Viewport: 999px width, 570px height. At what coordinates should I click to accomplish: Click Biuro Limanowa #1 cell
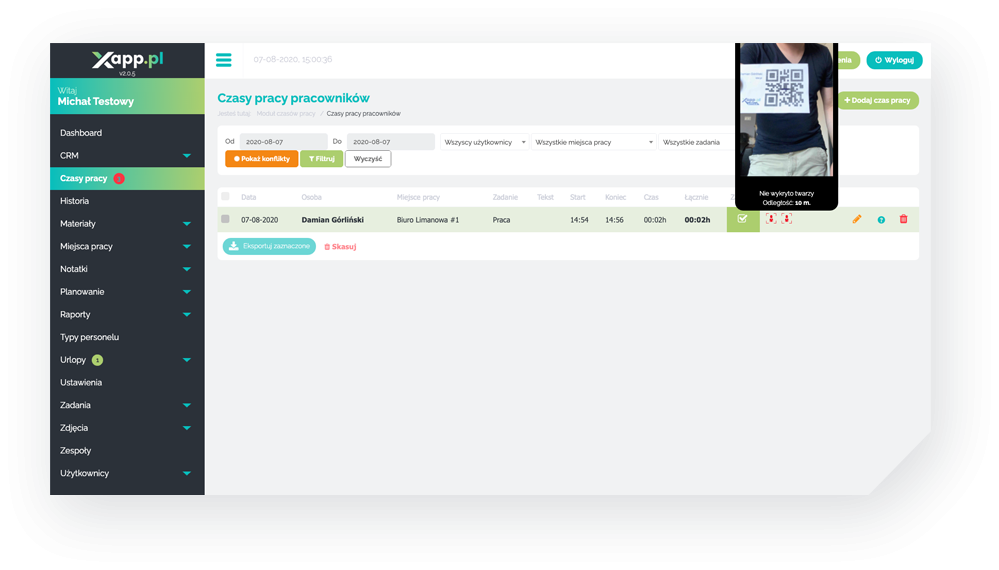[x=428, y=220]
